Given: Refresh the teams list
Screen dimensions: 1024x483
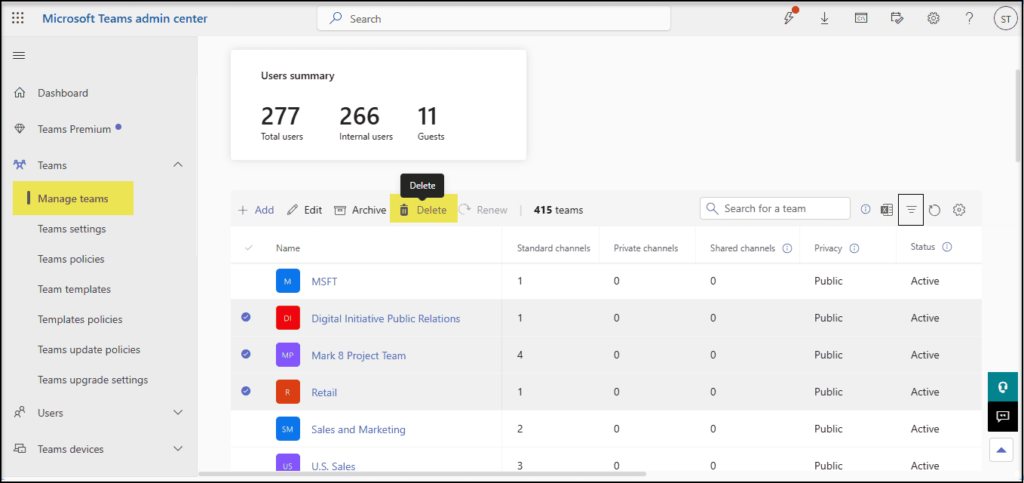Looking at the screenshot, I should [935, 210].
